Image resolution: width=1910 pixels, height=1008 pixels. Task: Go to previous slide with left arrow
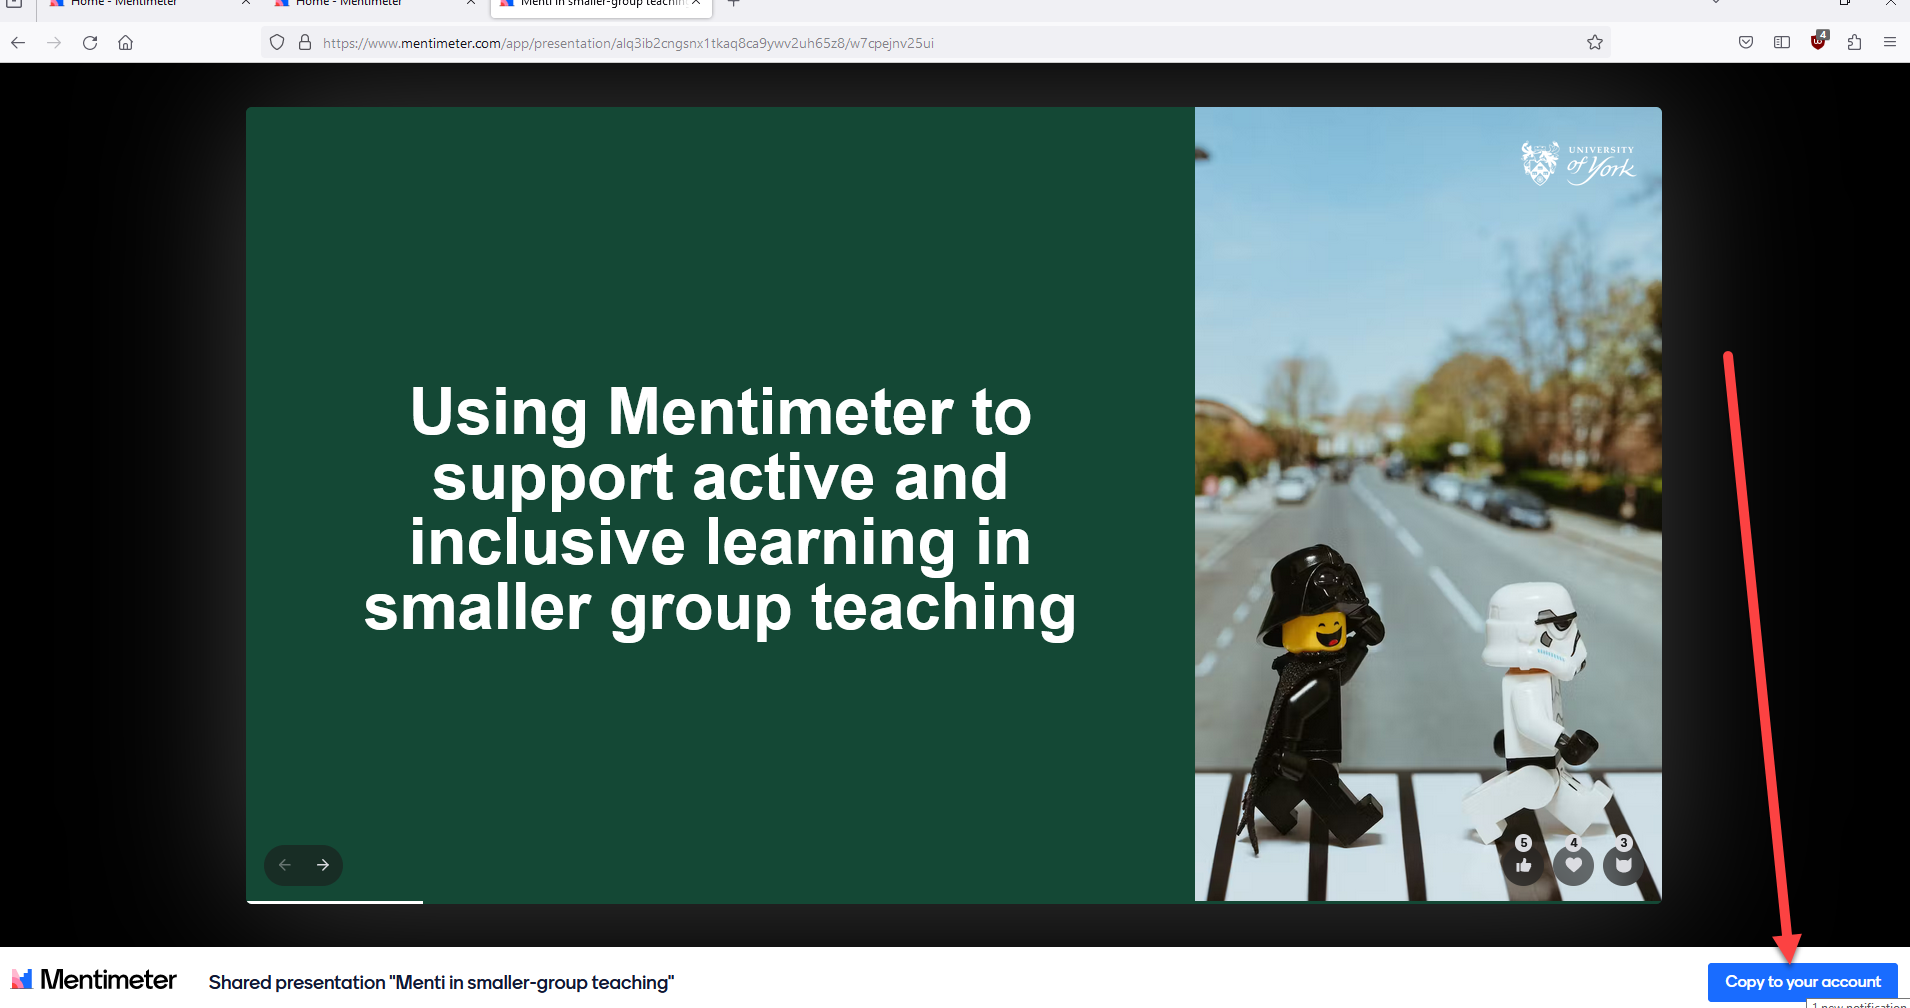(x=285, y=865)
